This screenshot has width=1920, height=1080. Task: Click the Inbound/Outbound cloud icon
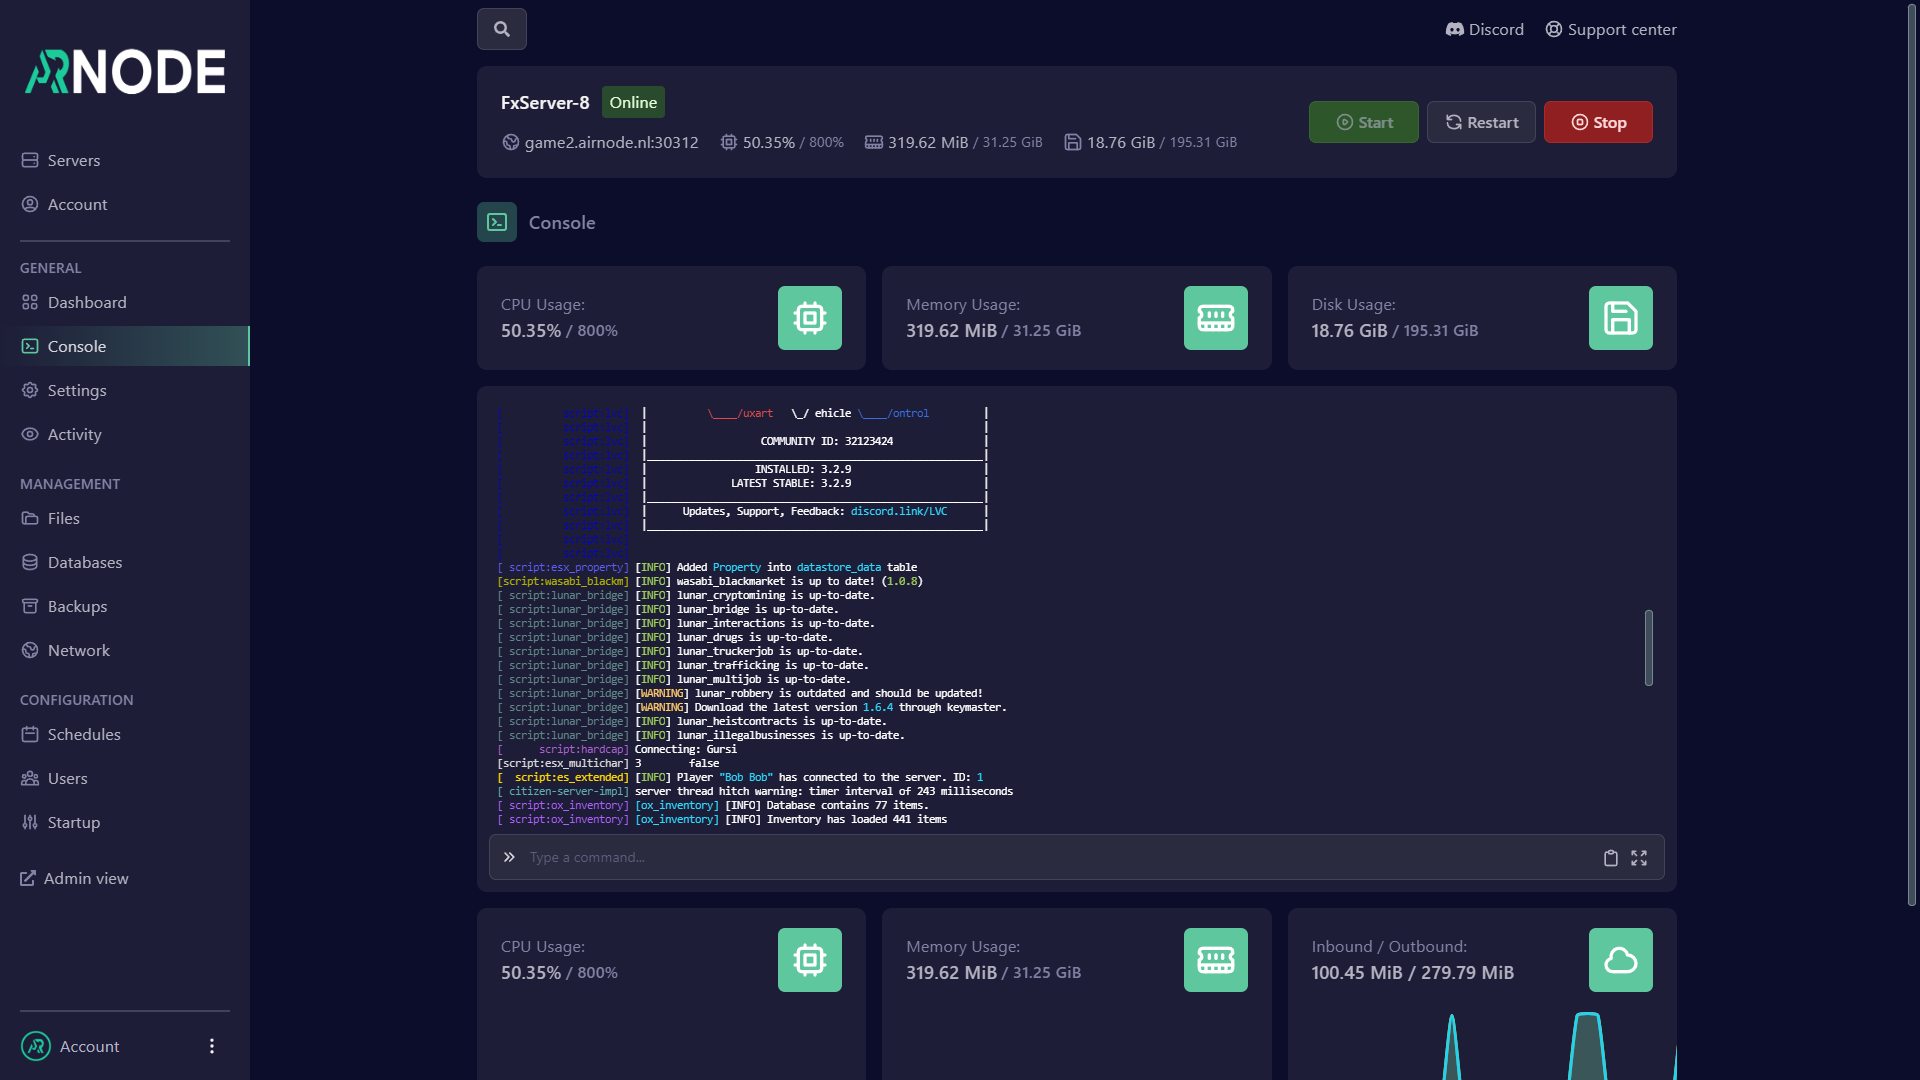click(x=1621, y=960)
